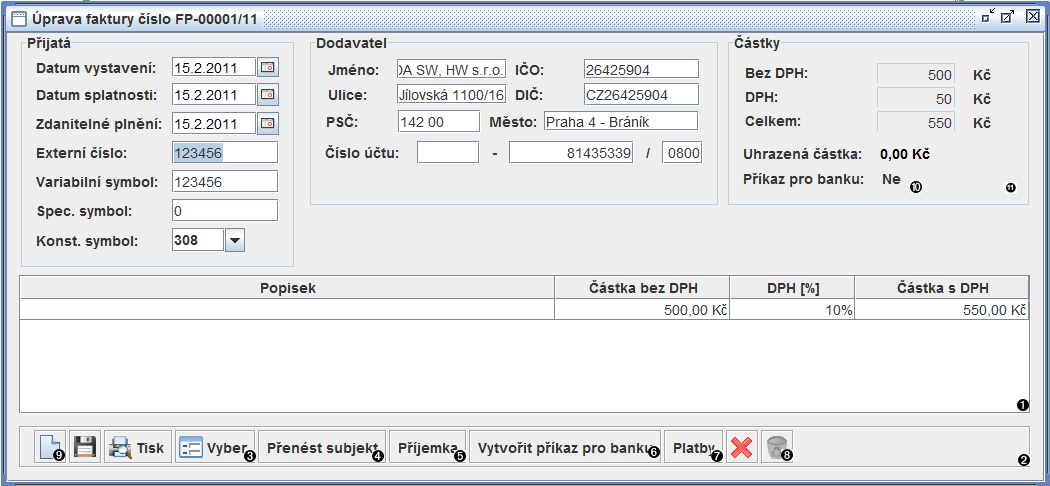Open calendar picker for Datum splatnosti

coord(268,96)
